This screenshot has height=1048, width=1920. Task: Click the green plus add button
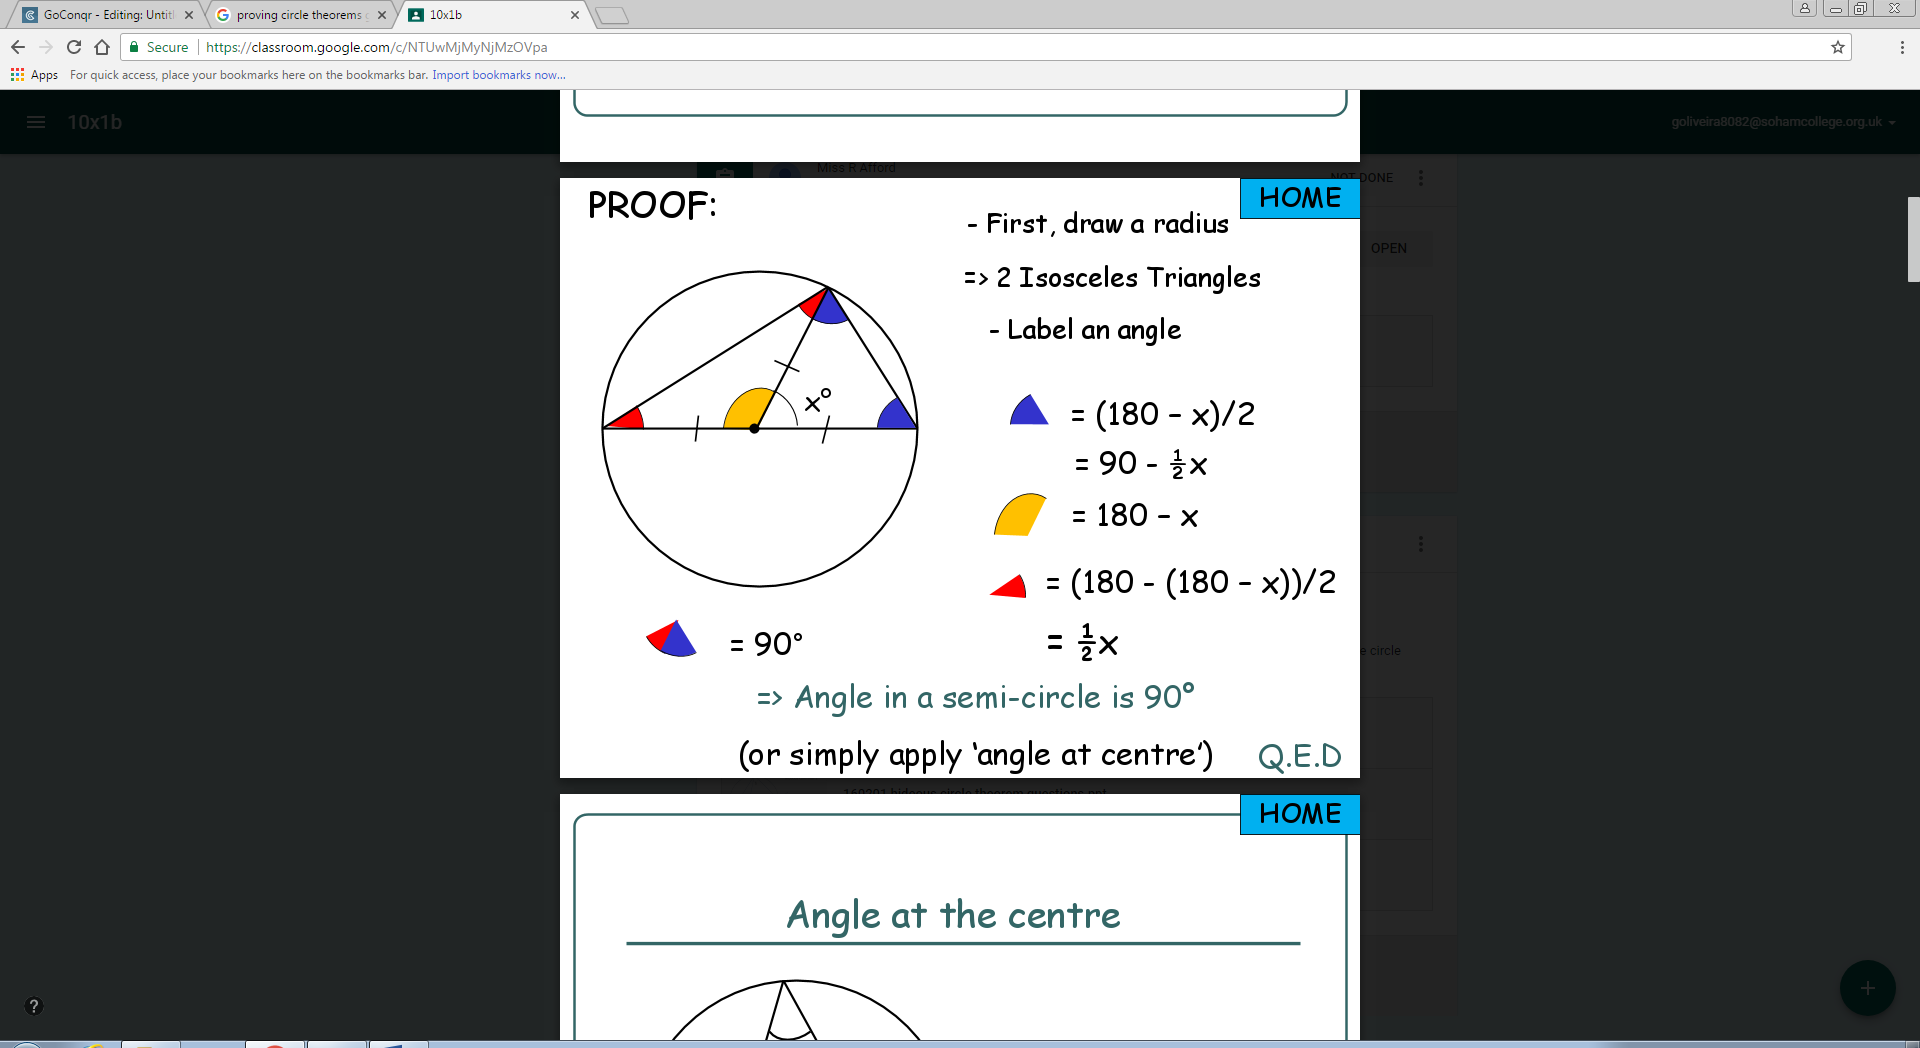[1867, 988]
